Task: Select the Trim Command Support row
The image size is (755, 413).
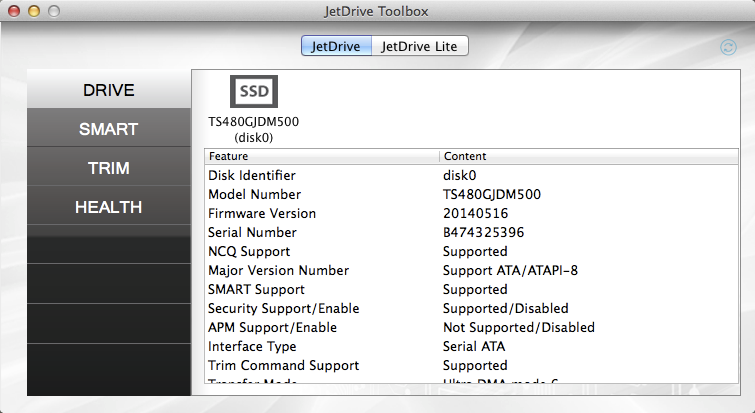Action: (x=470, y=365)
